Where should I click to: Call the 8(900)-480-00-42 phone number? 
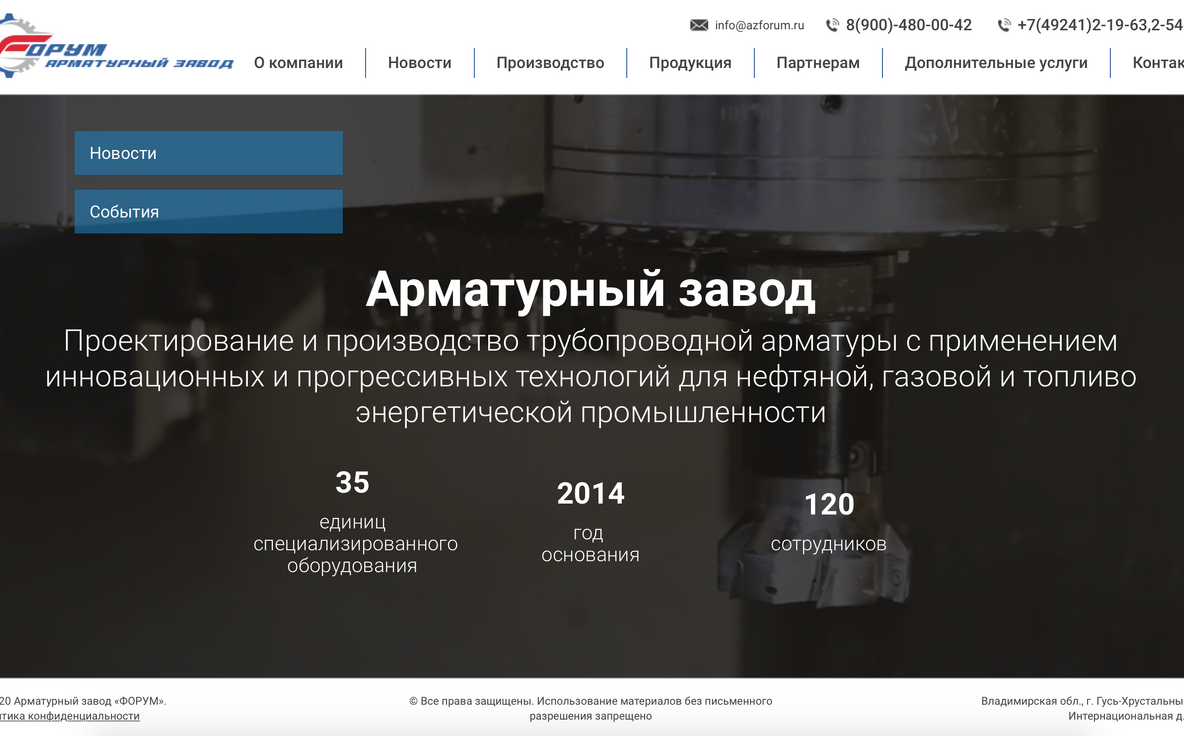click(x=908, y=25)
